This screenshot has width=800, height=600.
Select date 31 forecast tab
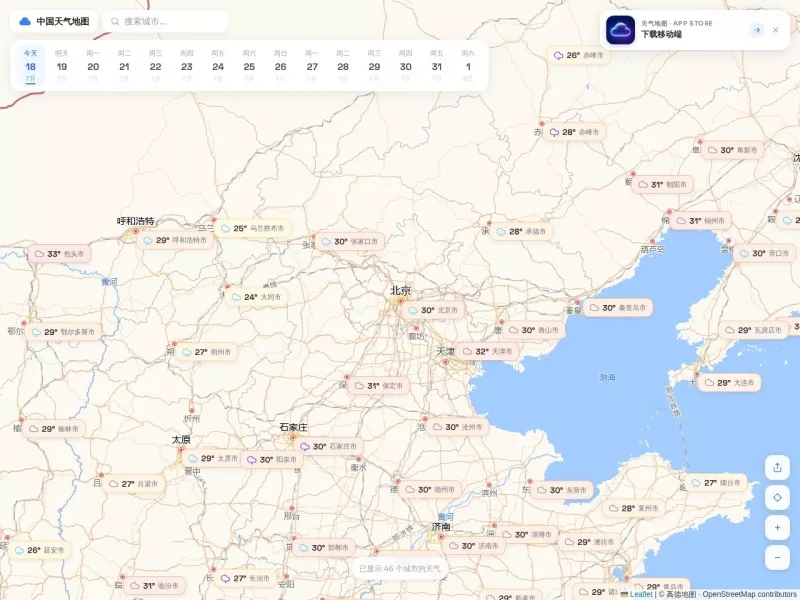click(x=436, y=66)
